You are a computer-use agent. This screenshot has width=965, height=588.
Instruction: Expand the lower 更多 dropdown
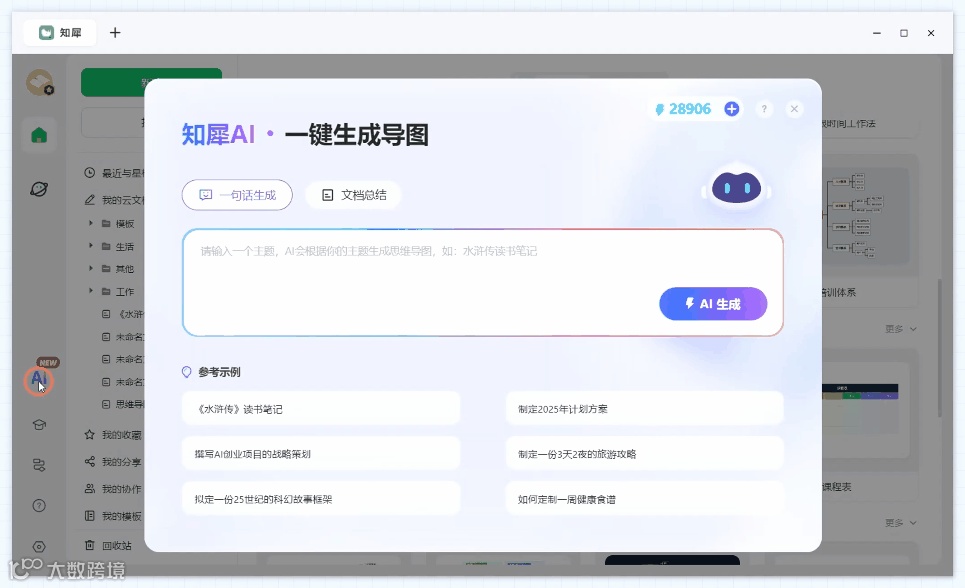coord(900,523)
